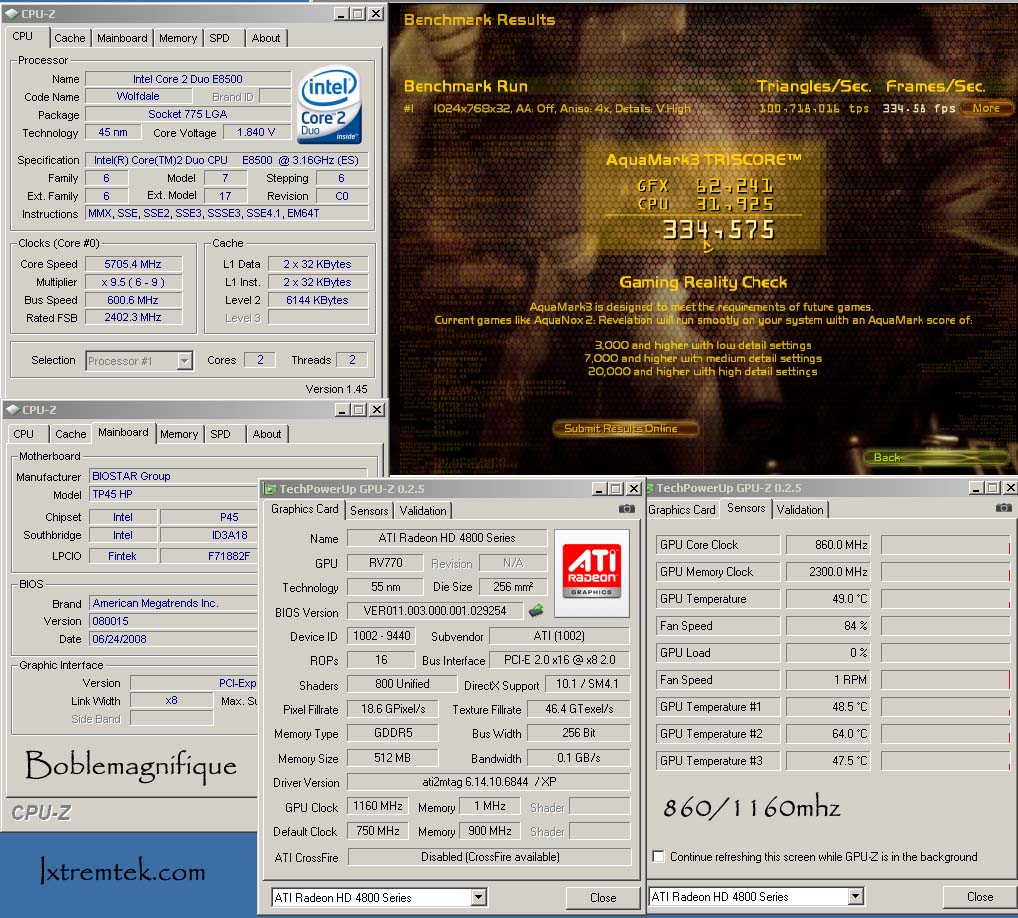
Task: Click the driver version 'ati2mtag 6.14.10.6844 / XP'
Action: click(490, 782)
